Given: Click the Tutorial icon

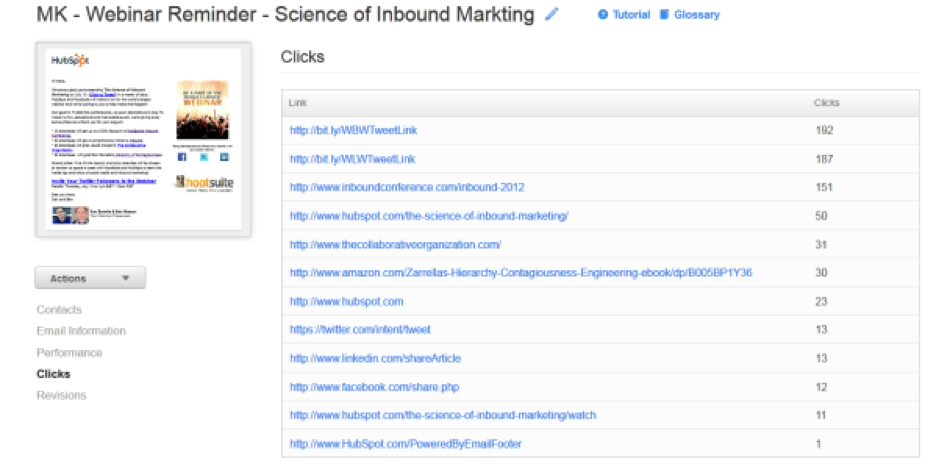Looking at the screenshot, I should click(602, 14).
